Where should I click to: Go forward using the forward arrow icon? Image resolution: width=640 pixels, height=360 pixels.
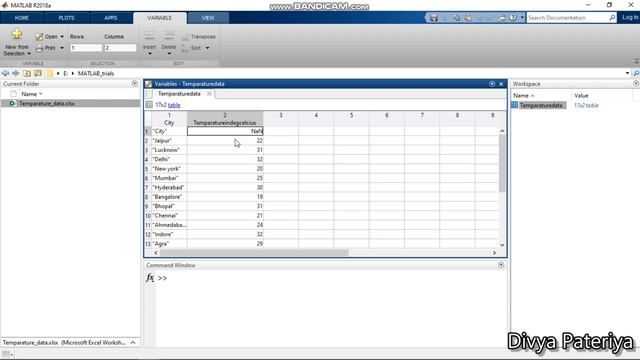click(x=16, y=73)
